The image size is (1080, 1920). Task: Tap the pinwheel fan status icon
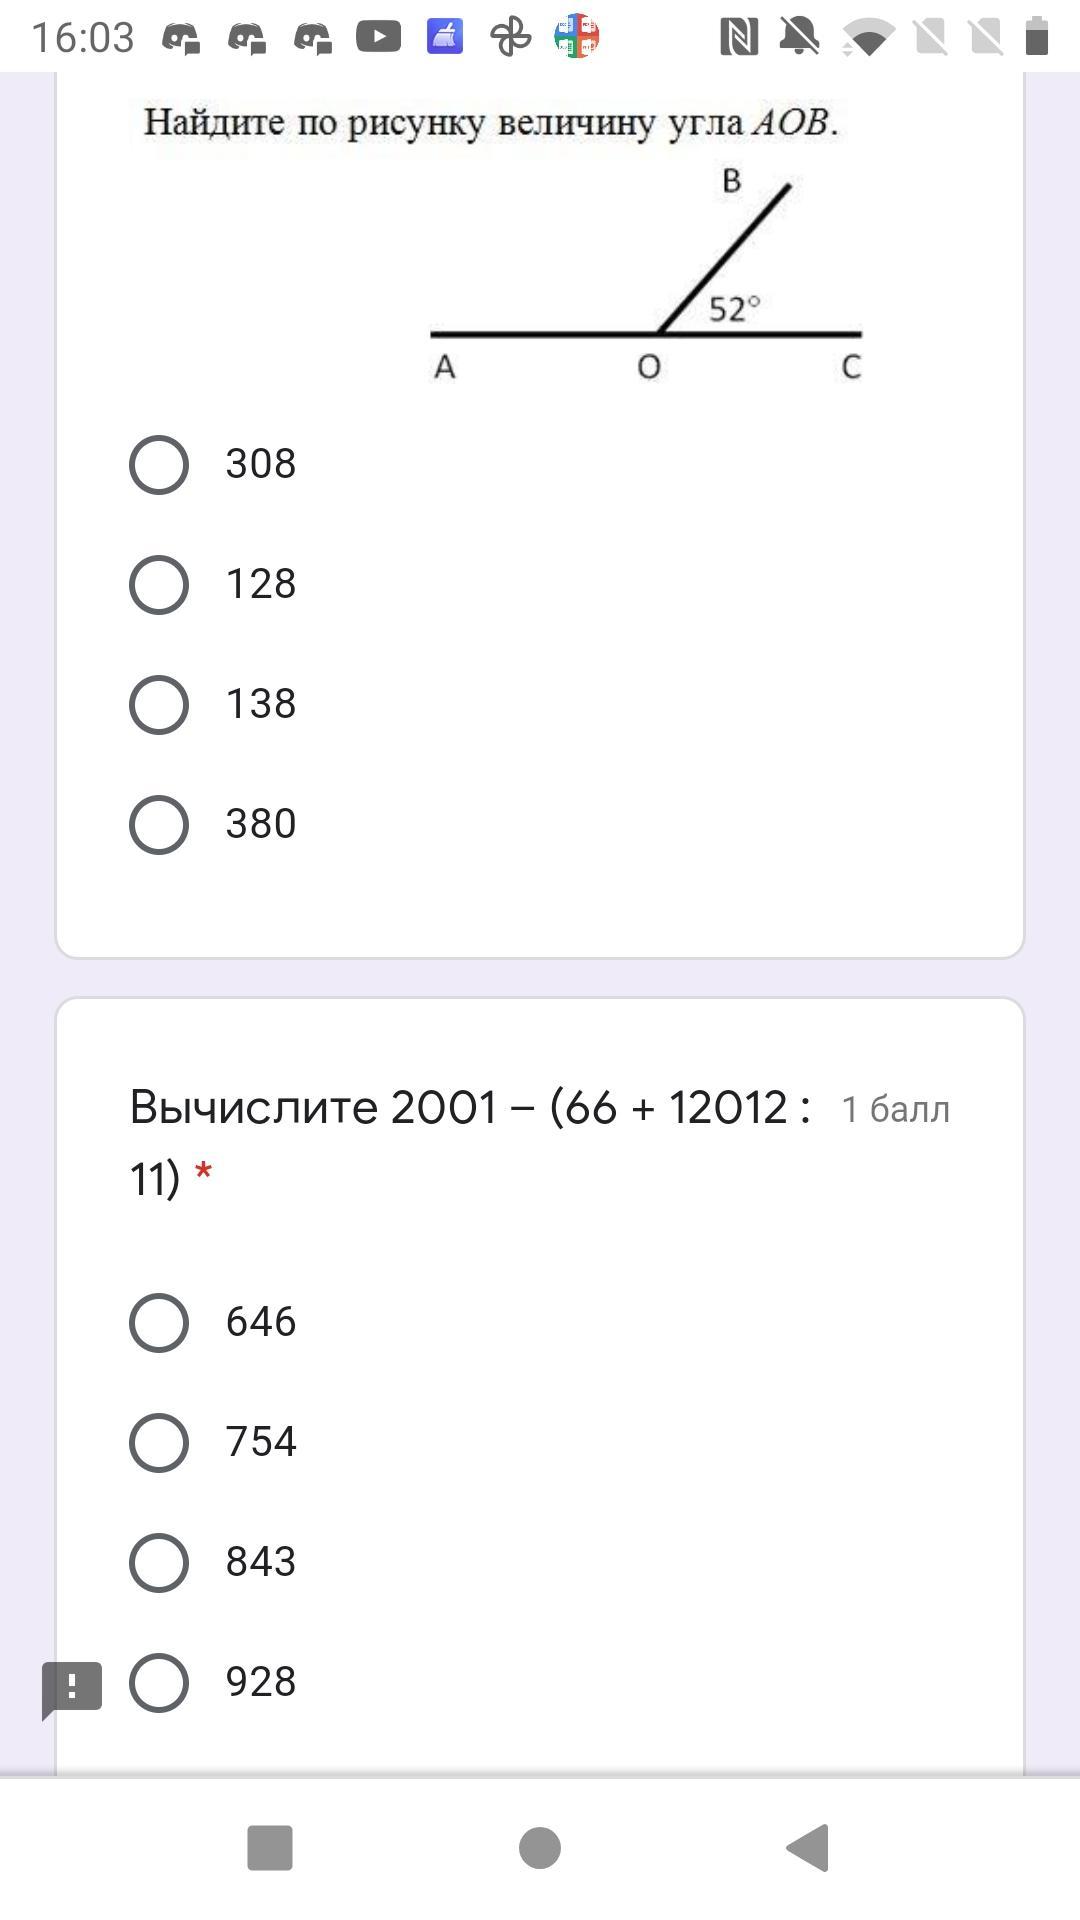[x=511, y=37]
